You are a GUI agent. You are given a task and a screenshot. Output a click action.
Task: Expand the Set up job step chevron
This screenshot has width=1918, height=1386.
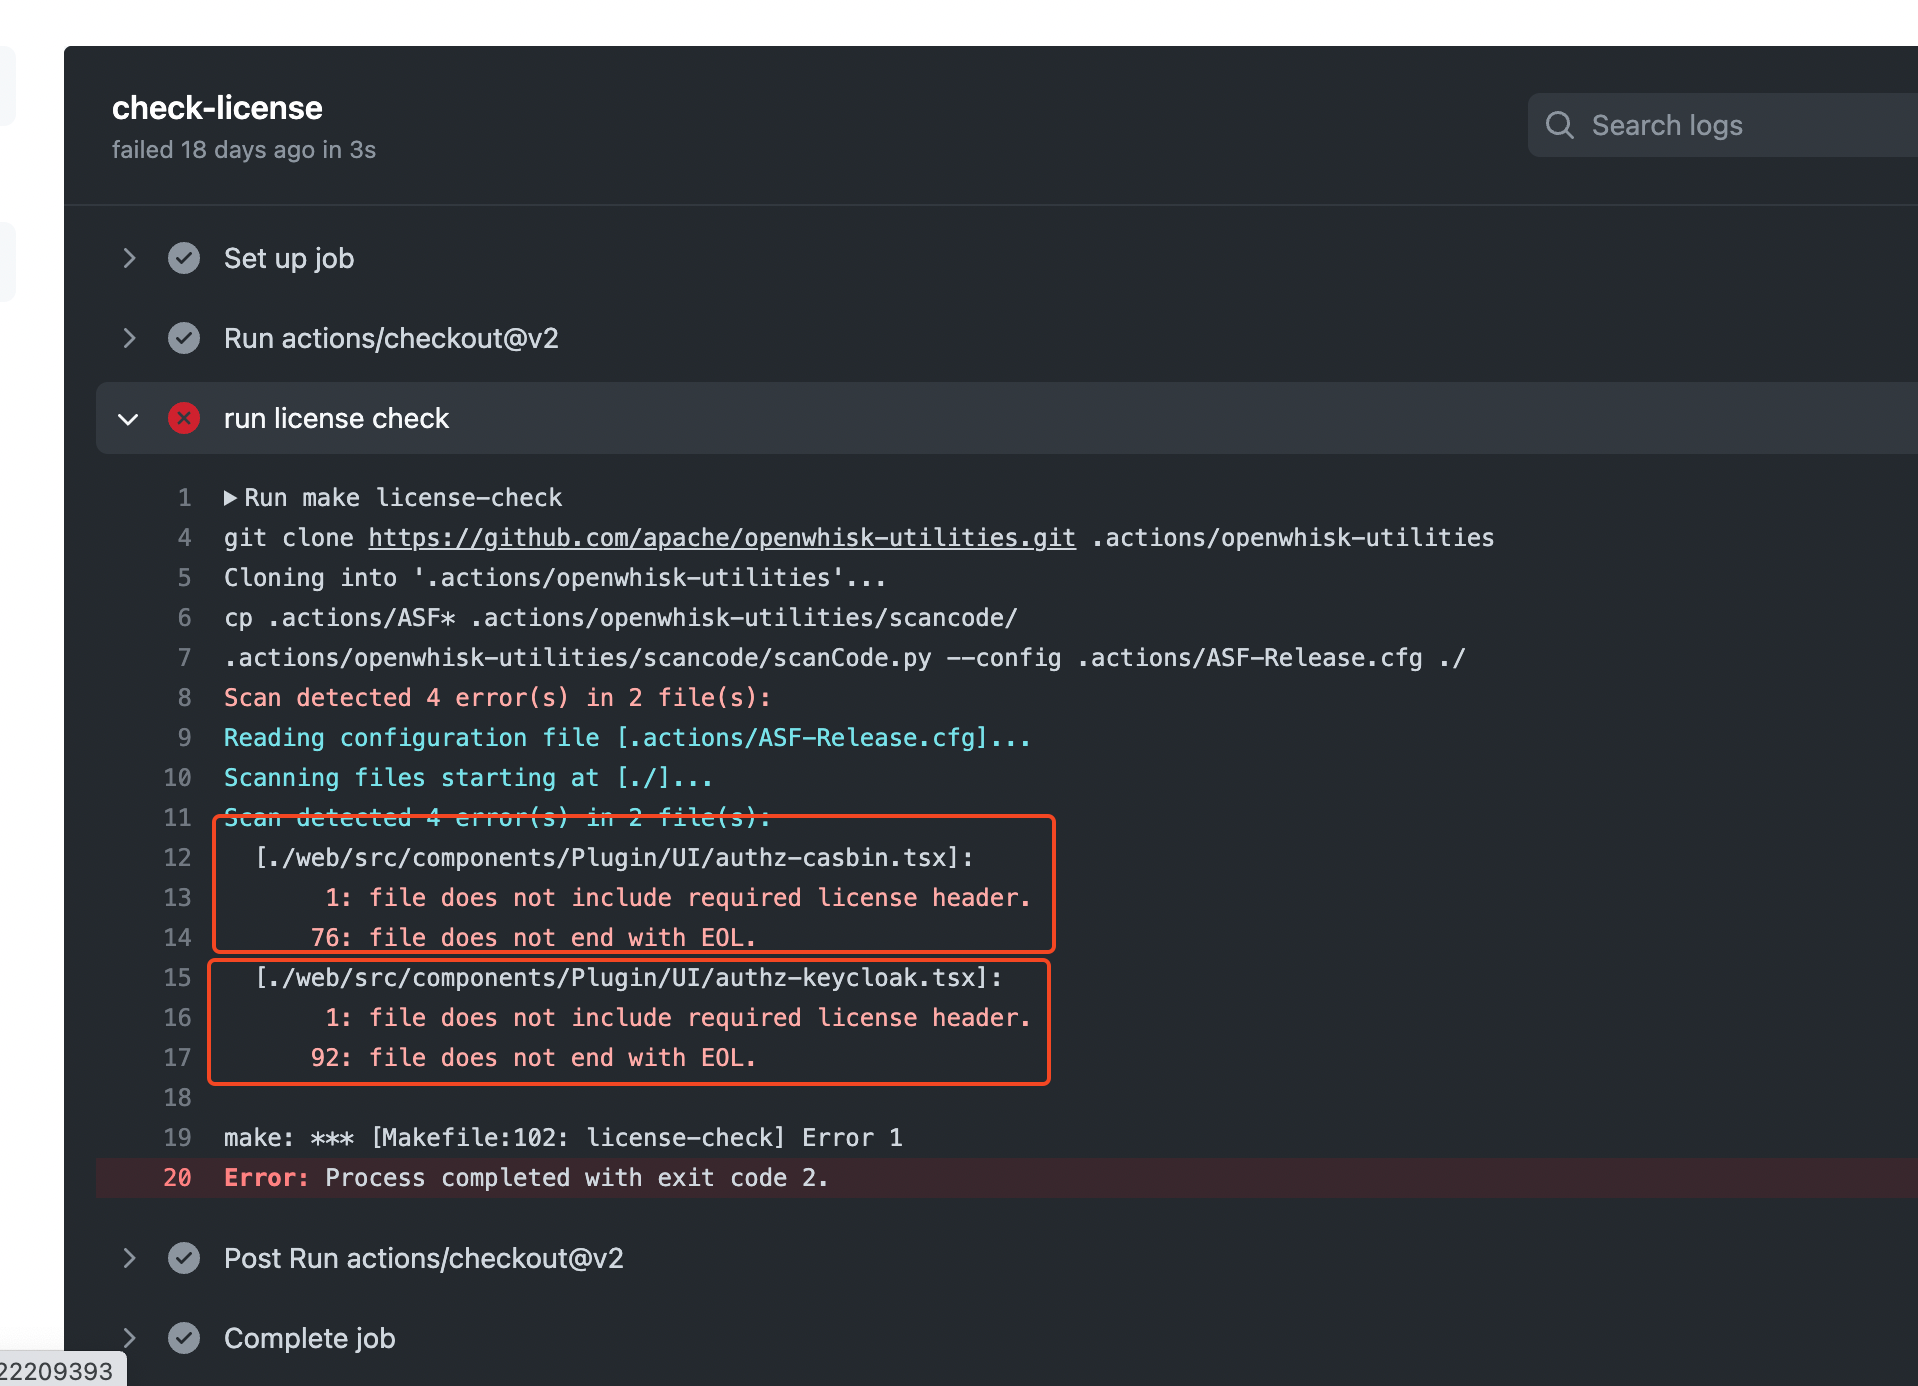pyautogui.click(x=129, y=258)
